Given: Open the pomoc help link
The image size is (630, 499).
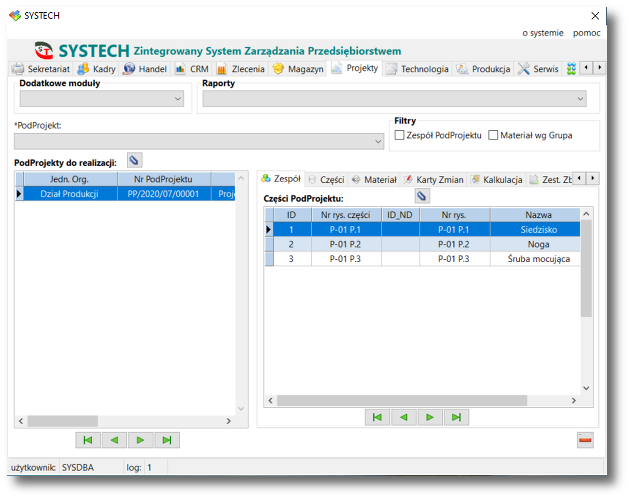Looking at the screenshot, I should [587, 33].
